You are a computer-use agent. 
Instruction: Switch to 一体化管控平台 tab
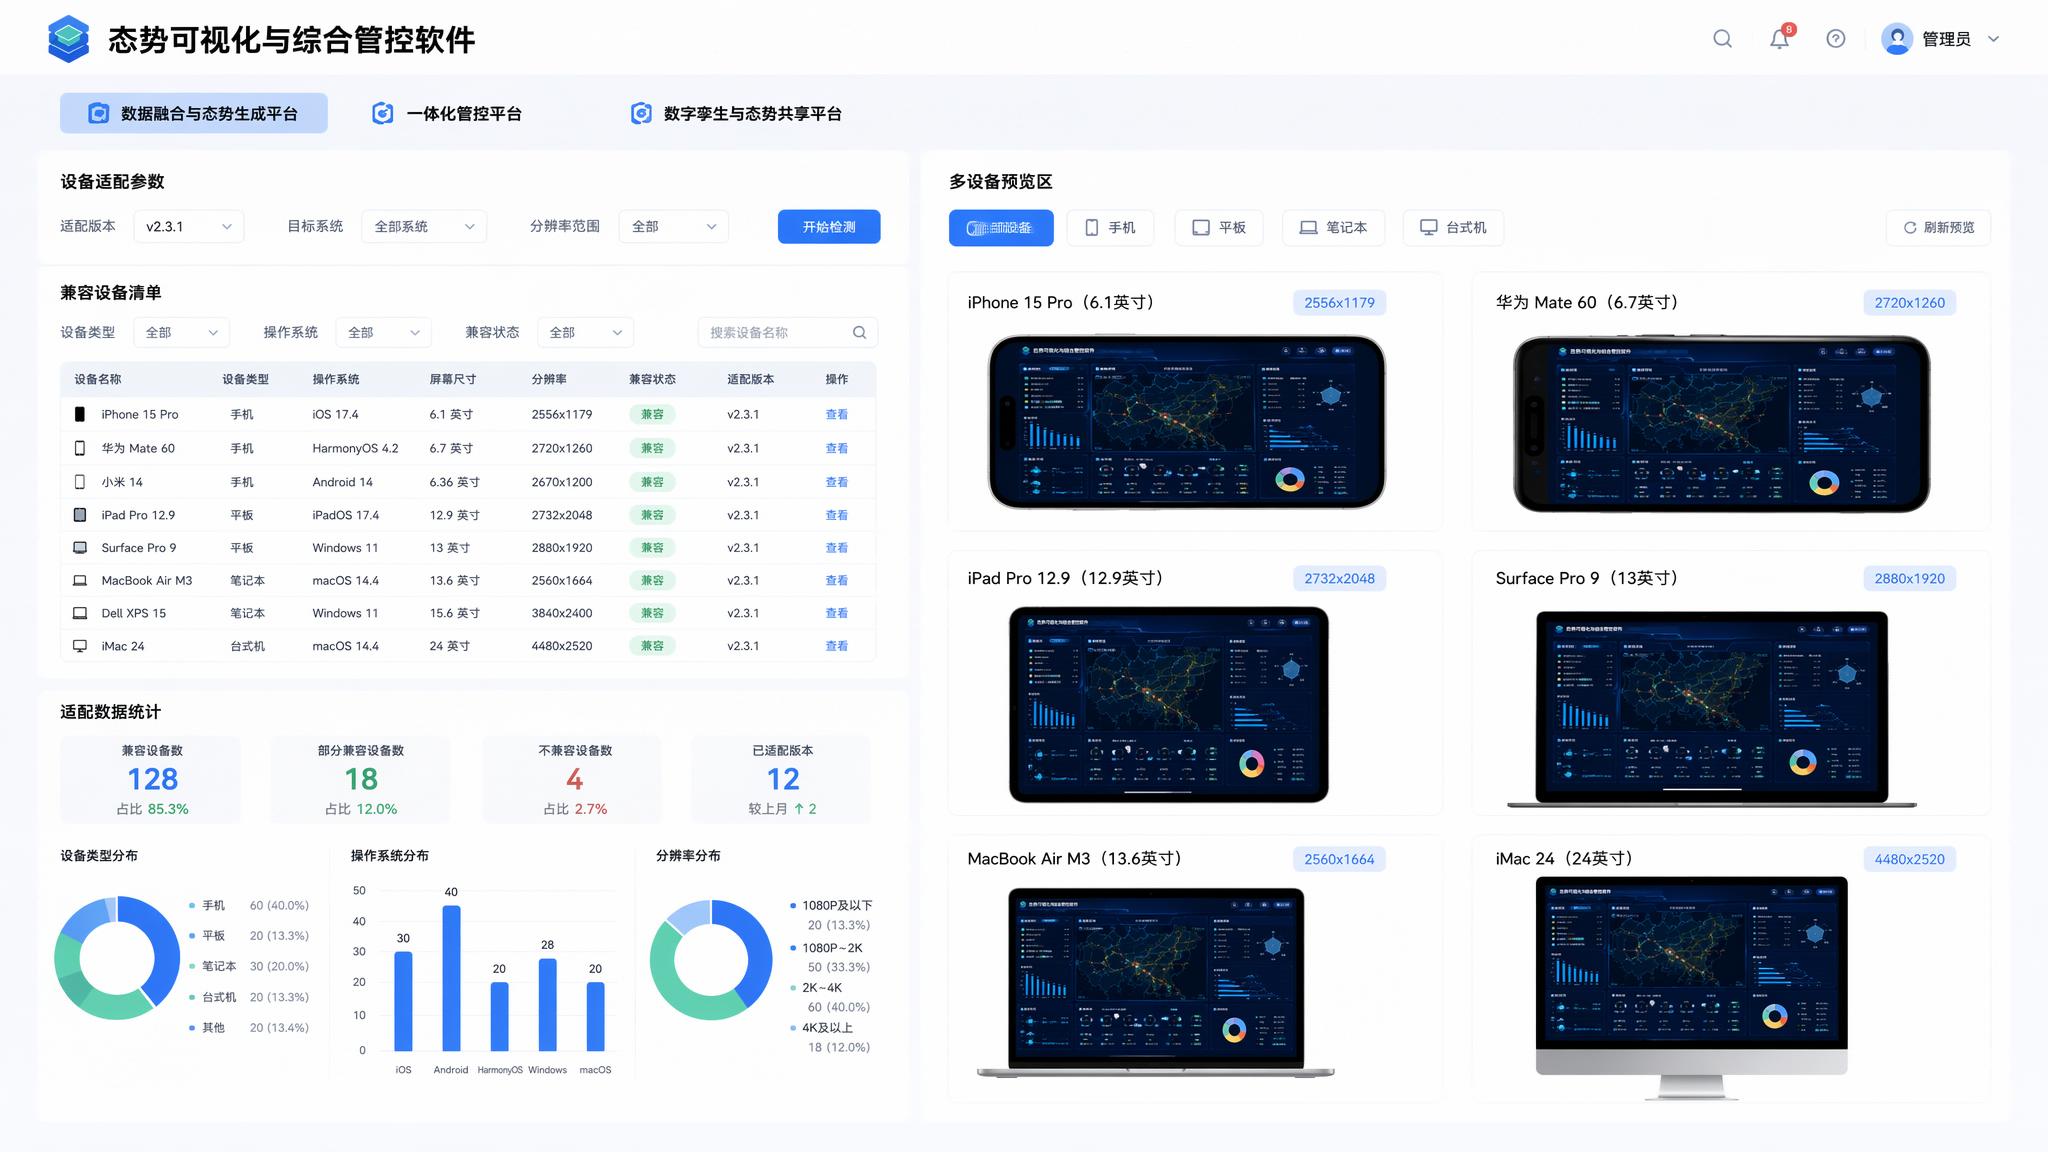446,114
